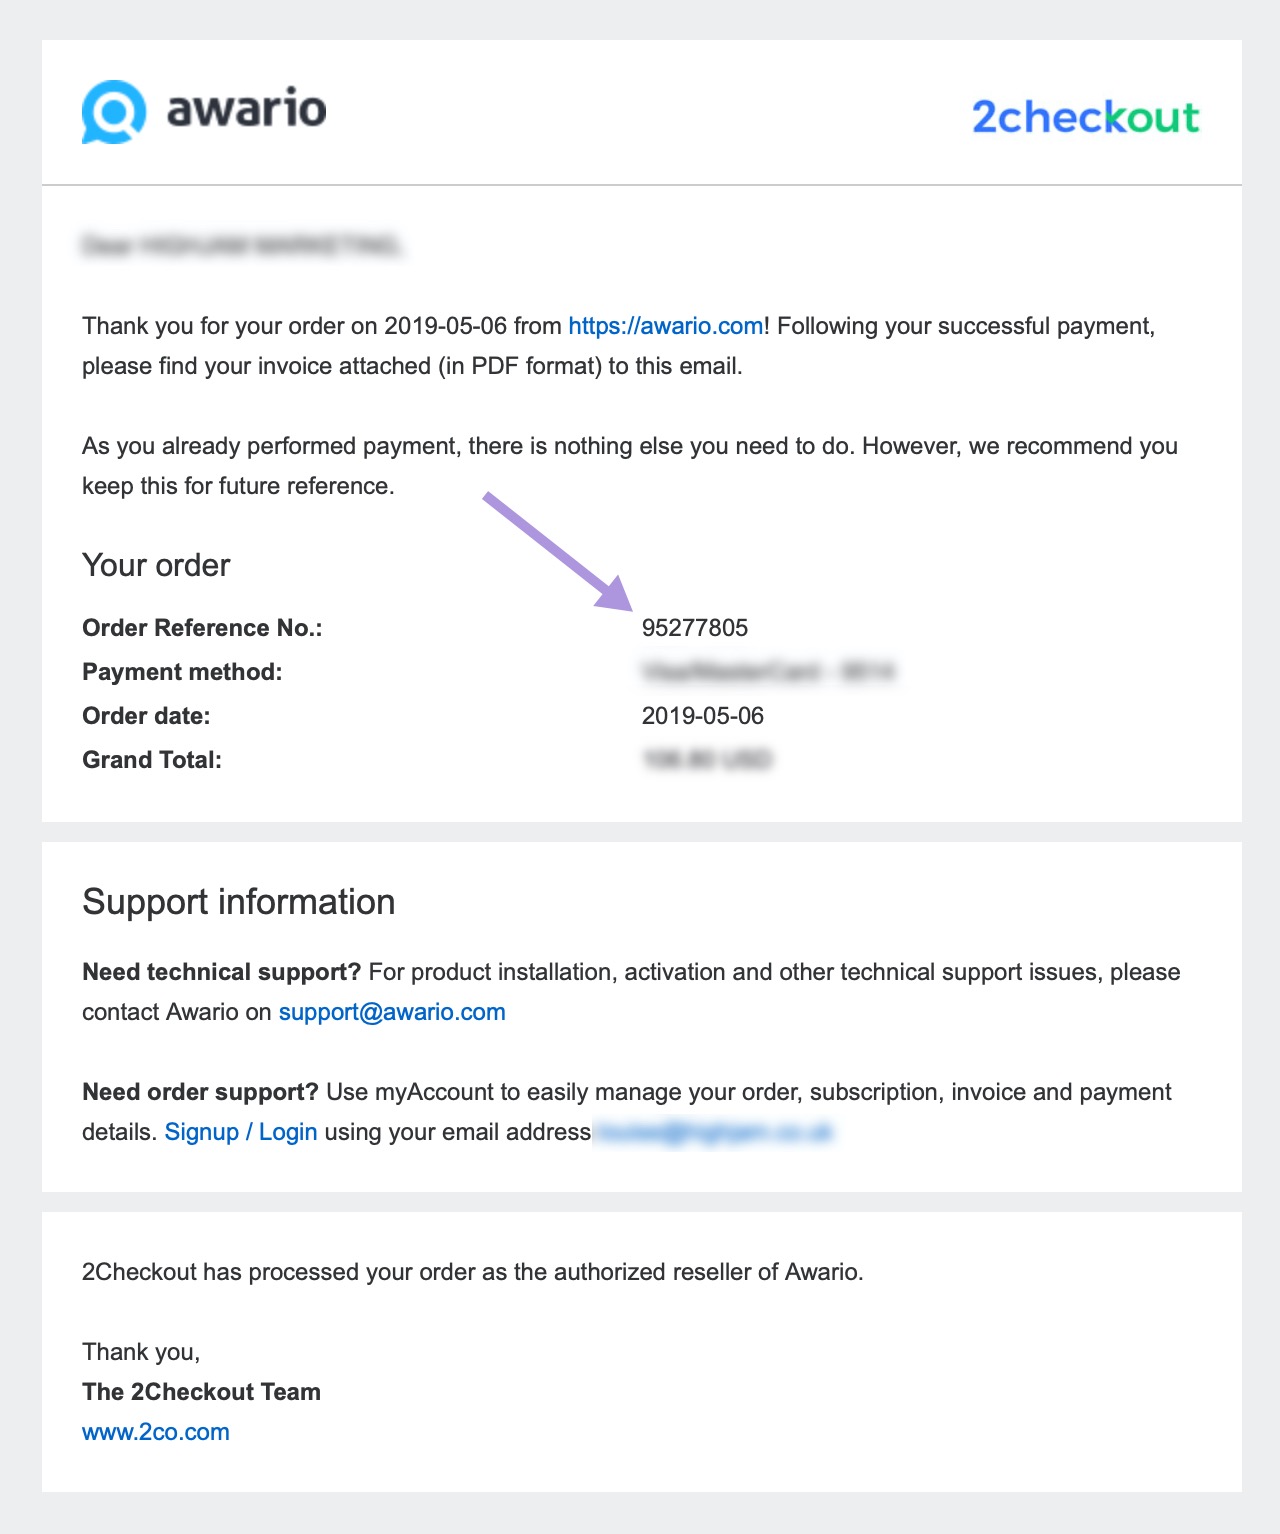
Task: Click the purple arrow annotation
Action: point(559,551)
